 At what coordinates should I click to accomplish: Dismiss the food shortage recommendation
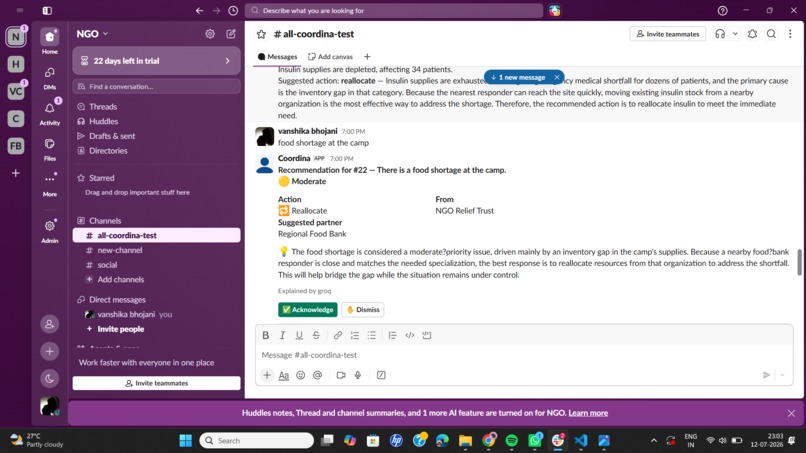pyautogui.click(x=363, y=310)
